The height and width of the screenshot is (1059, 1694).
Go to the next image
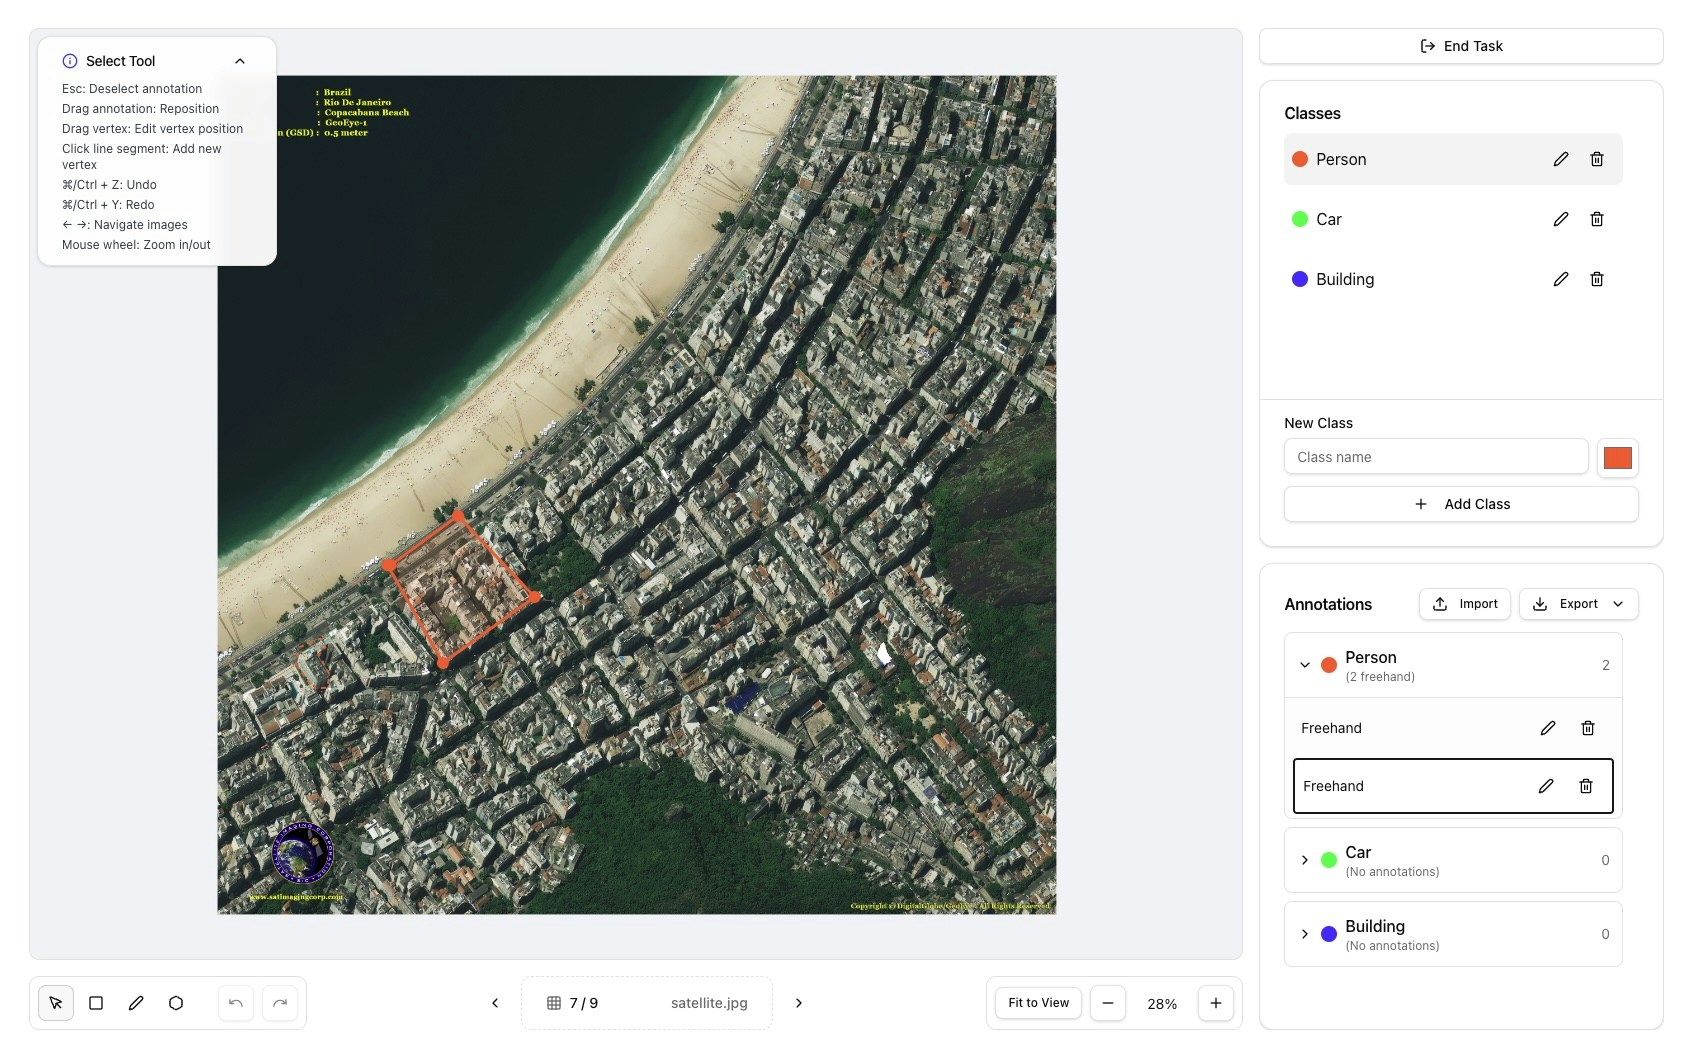pos(798,1003)
